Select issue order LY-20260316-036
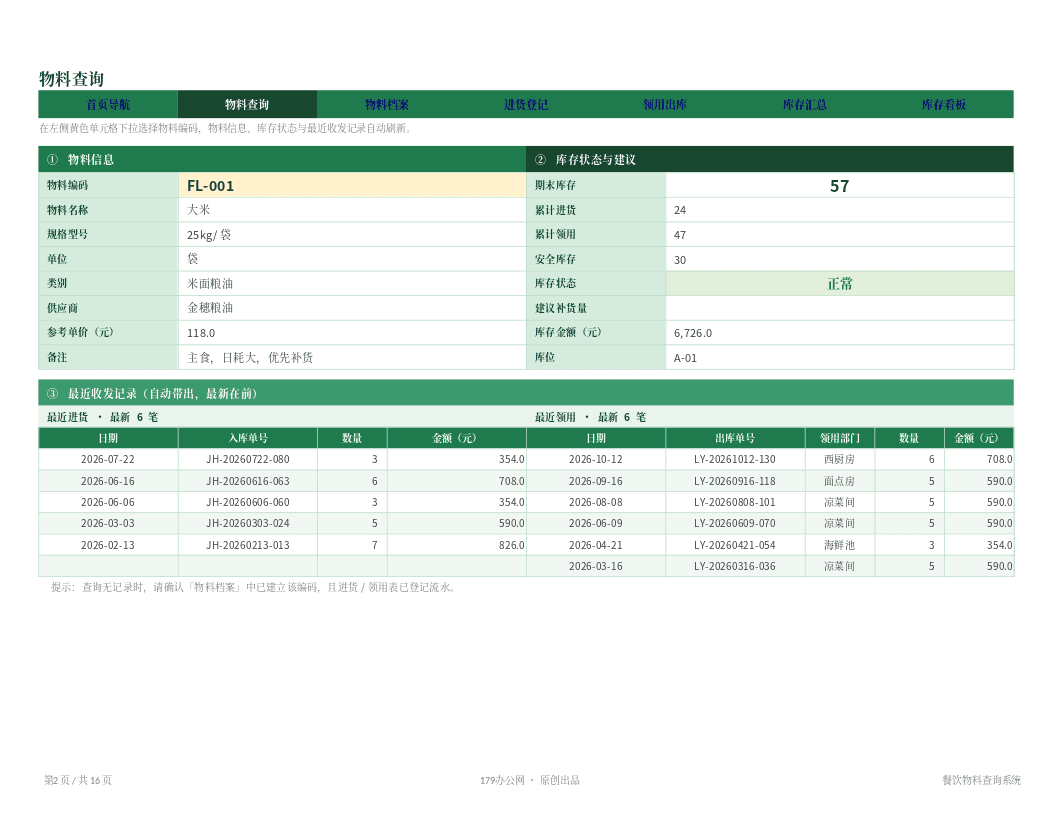The height and width of the screenshot is (816, 1056). tap(735, 566)
